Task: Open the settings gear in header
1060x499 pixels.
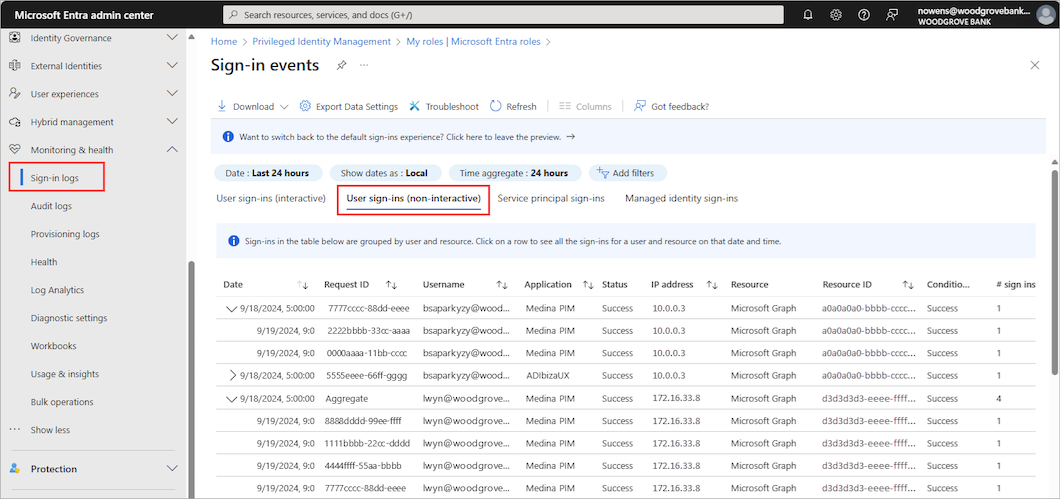Action: click(836, 15)
